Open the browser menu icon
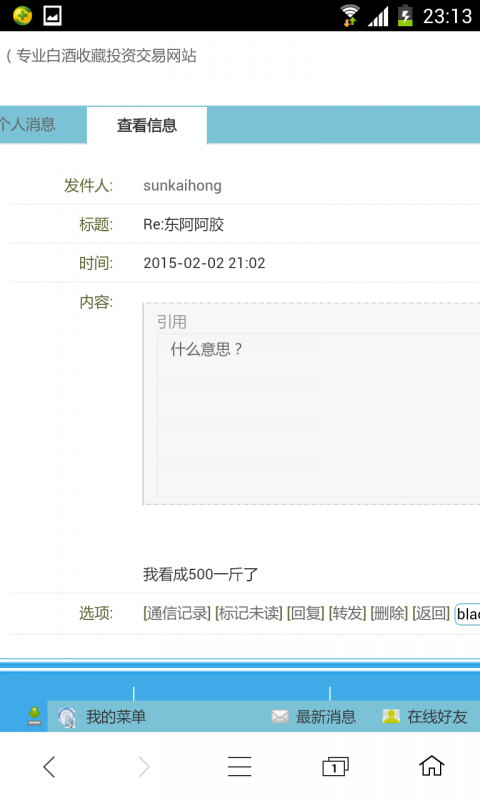Screen dimensions: 480x800 pos(239,766)
